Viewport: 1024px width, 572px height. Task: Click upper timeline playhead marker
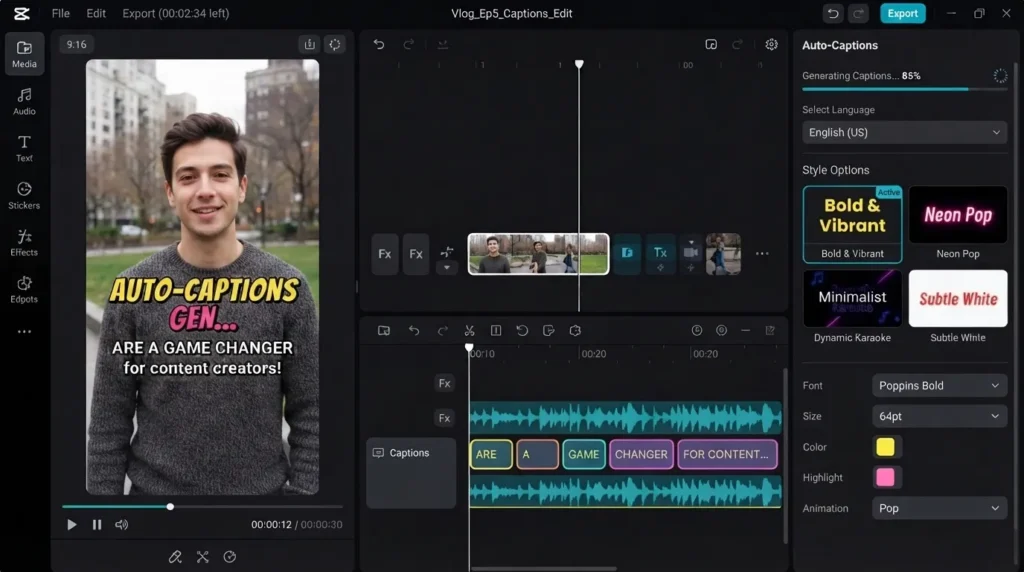point(579,64)
